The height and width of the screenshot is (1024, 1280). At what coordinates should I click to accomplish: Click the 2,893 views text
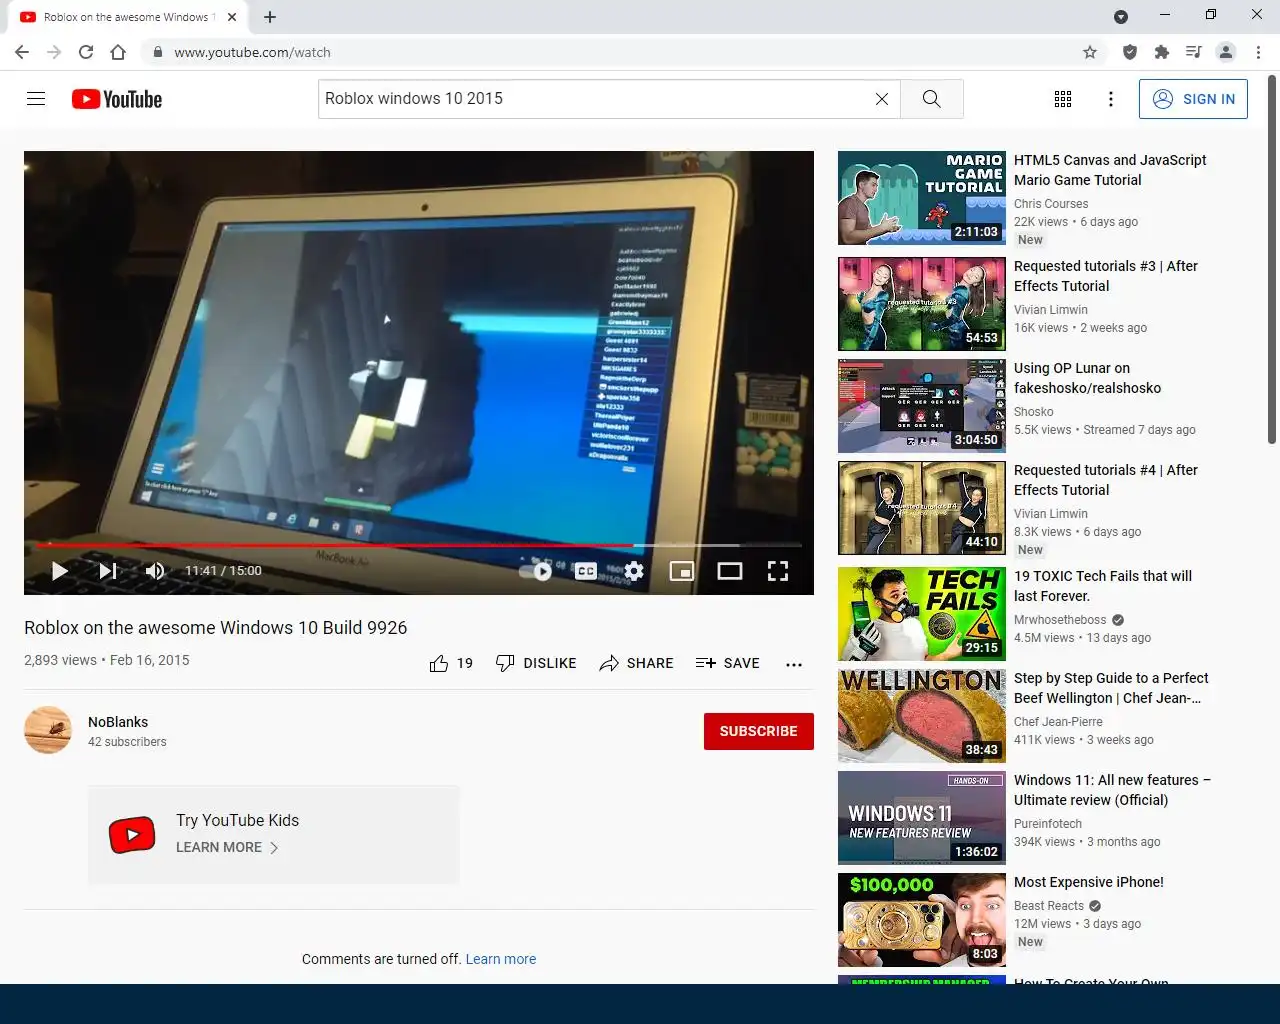coord(60,660)
